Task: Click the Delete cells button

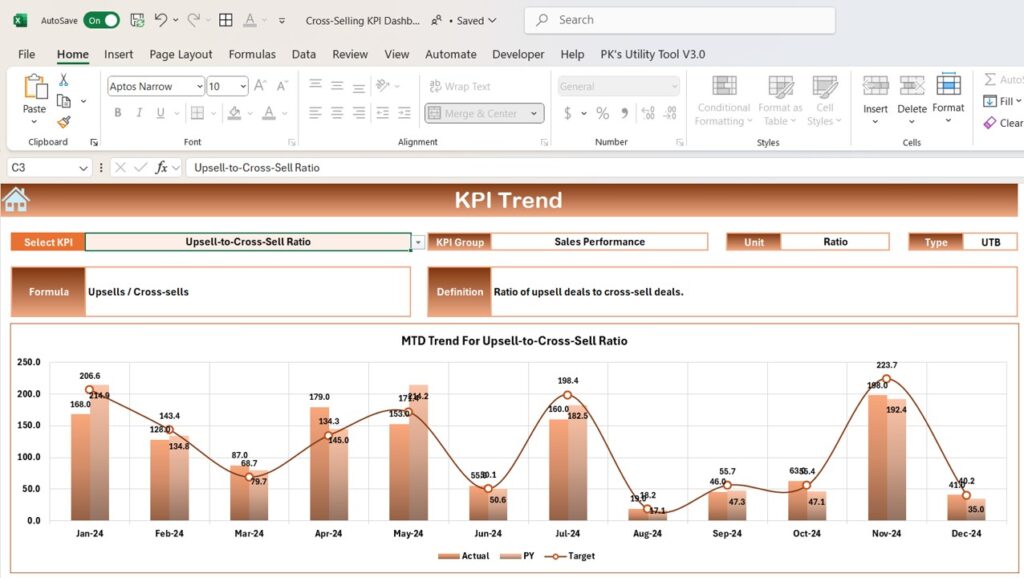Action: click(912, 99)
